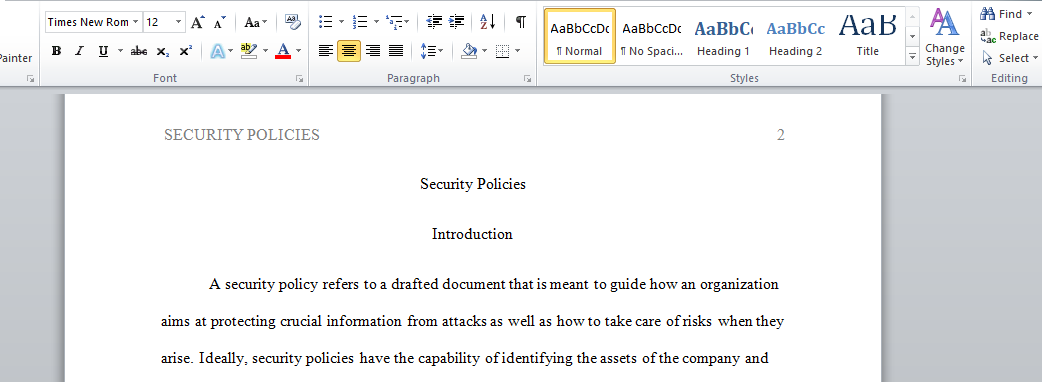Toggle bold formatting
Image resolution: width=1042 pixels, height=382 pixels.
coord(56,50)
